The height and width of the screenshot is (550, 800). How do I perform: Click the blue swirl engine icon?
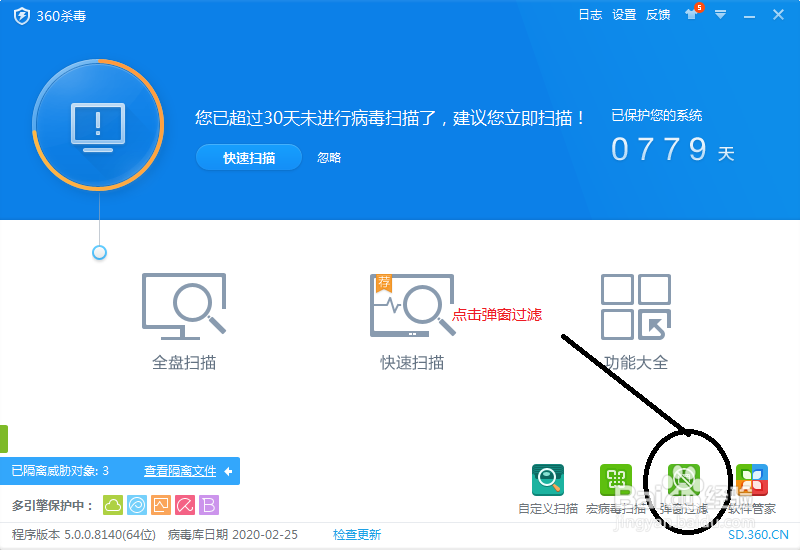click(x=137, y=505)
